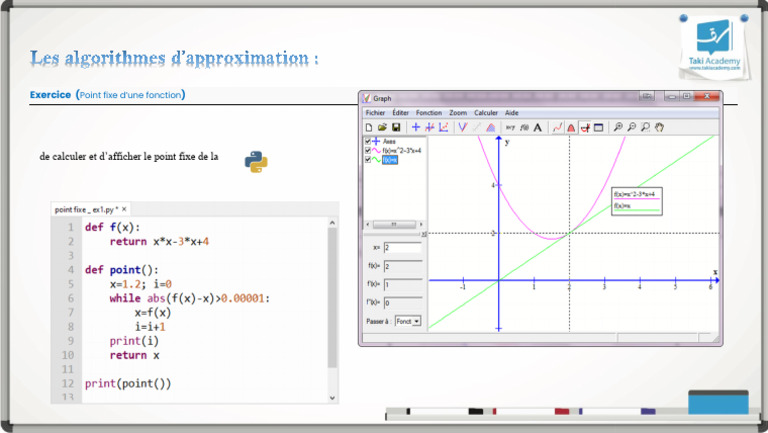Click the greyed-out Insert trendline icon
768x433 pixels.
[476, 127]
